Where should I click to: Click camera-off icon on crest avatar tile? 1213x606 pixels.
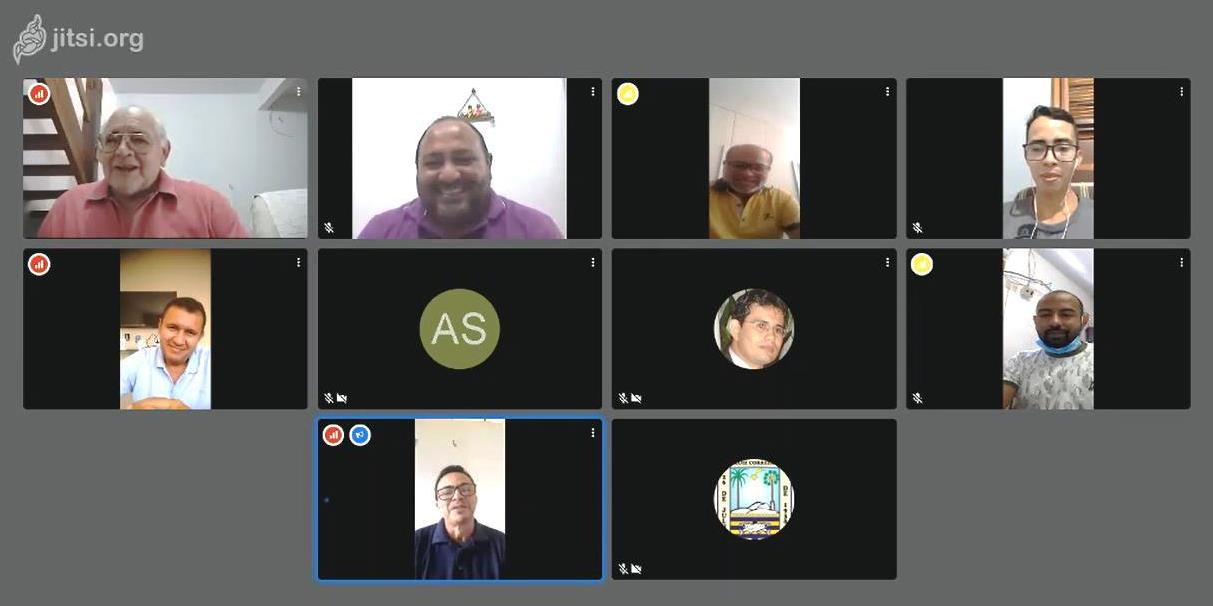coord(636,569)
